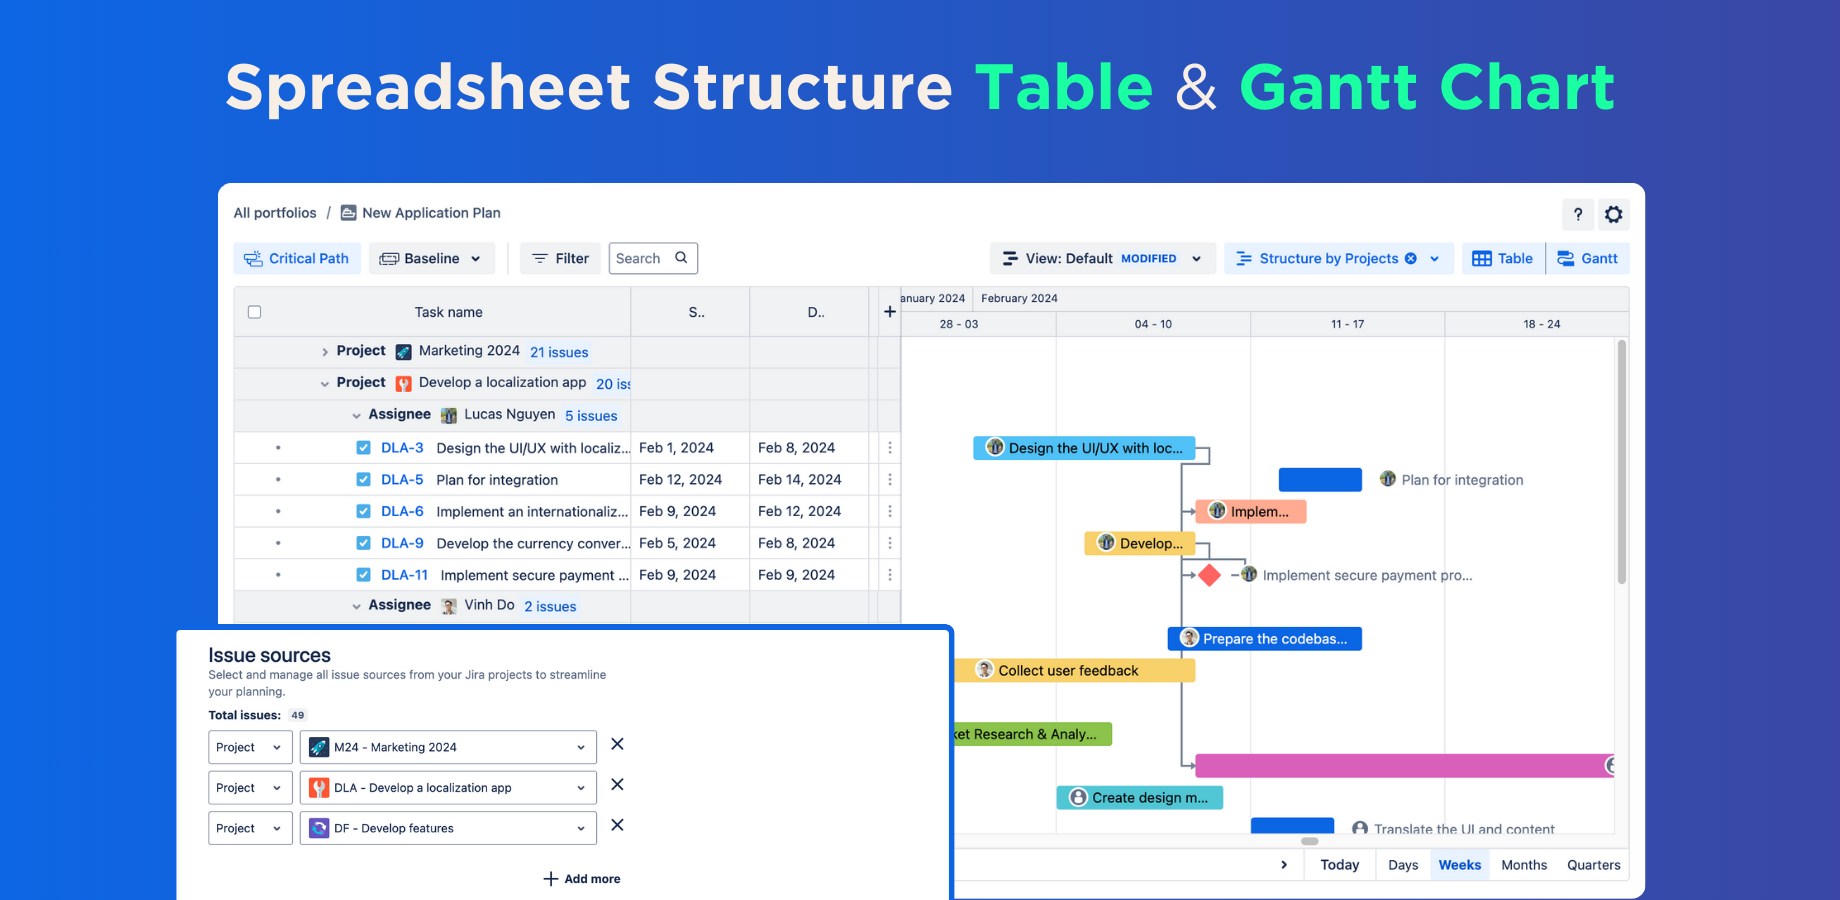This screenshot has height=900, width=1840.
Task: Click the add column plus icon
Action: pyautogui.click(x=889, y=312)
